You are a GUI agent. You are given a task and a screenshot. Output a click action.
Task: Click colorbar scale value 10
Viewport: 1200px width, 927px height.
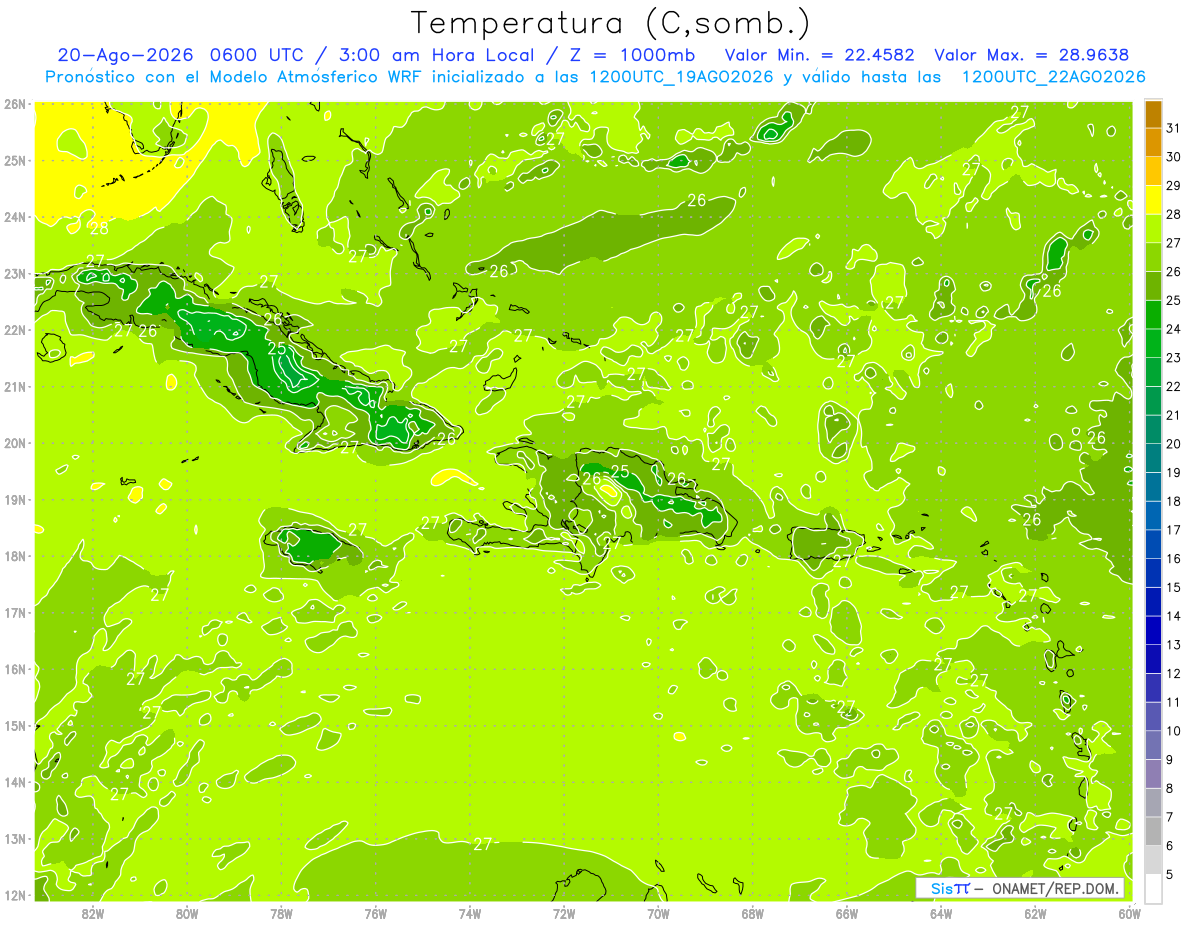(x=1173, y=731)
